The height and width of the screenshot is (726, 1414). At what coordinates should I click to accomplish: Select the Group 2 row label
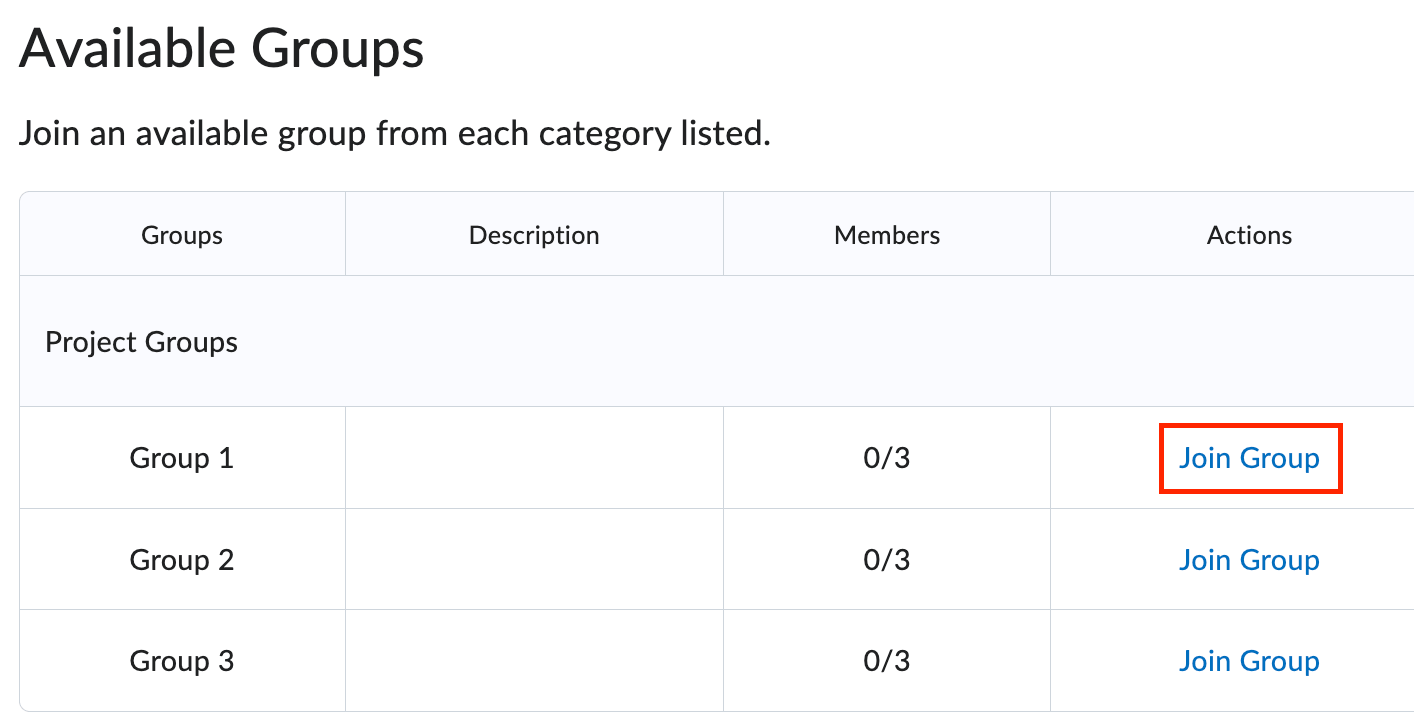[x=181, y=560]
